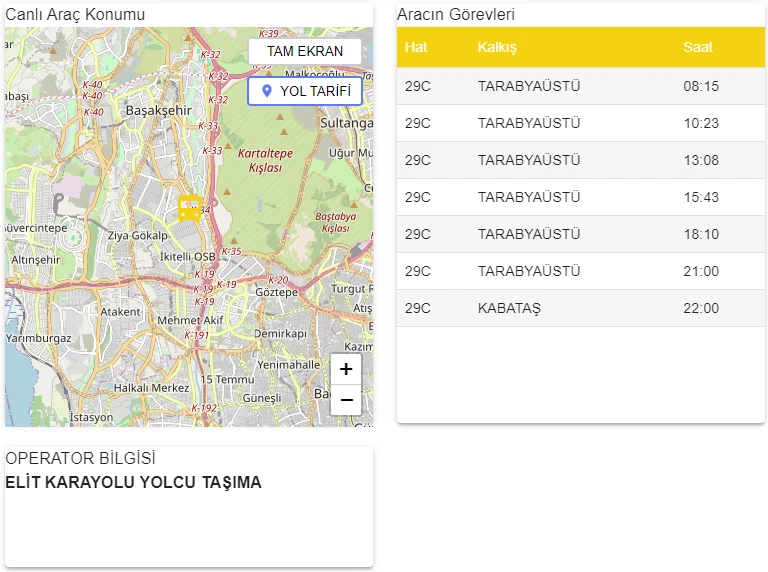
Task: Click the Aracın Görevleri panel title
Action: (455, 15)
